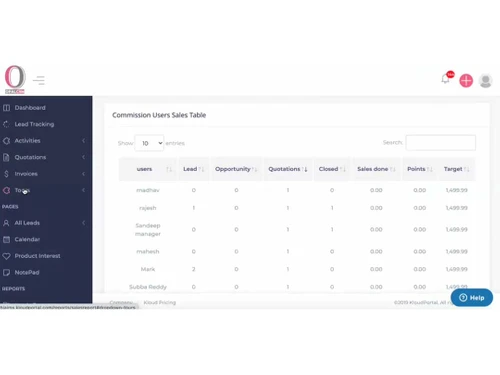Click madhav's Target value 1,499.99
Image resolution: width=500 pixels, height=375 pixels.
pyautogui.click(x=456, y=190)
